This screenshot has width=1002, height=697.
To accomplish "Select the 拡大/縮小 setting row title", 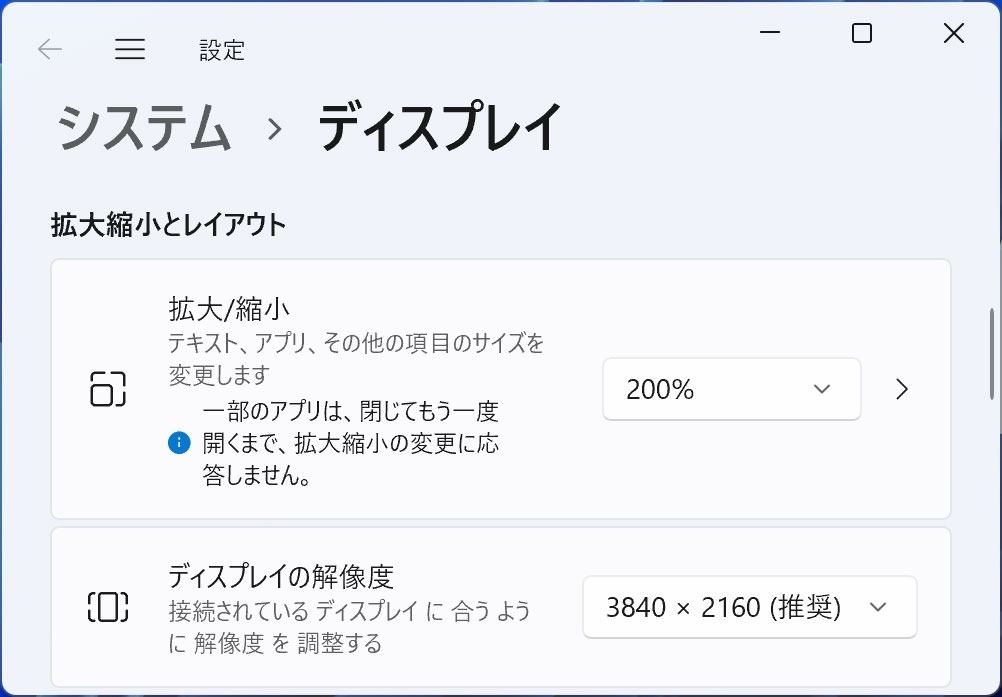I will click(x=229, y=310).
